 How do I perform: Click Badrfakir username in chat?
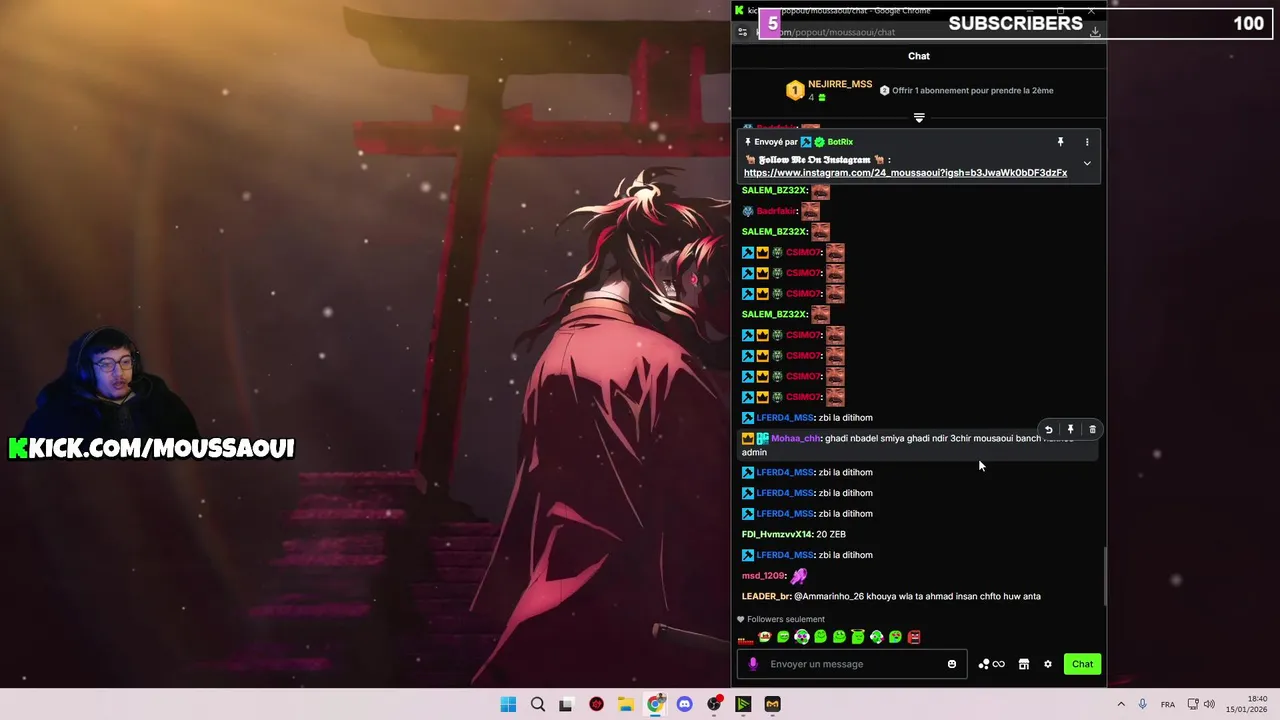[776, 211]
